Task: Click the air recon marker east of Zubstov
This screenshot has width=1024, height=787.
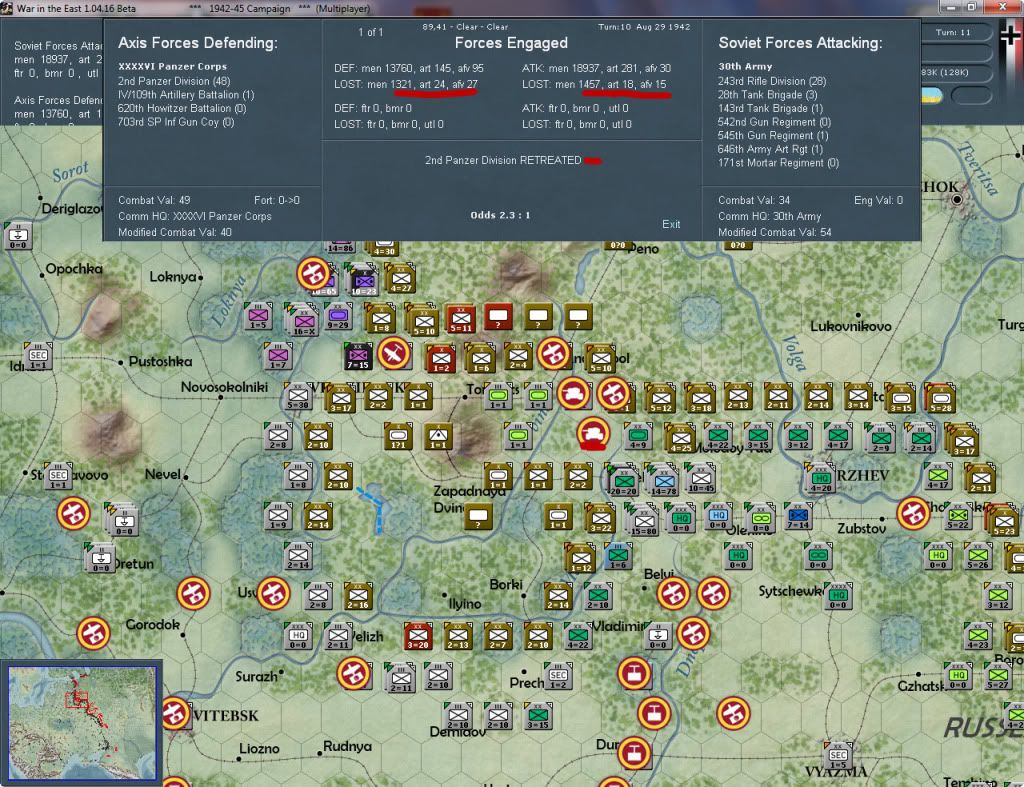Action: click(x=913, y=513)
